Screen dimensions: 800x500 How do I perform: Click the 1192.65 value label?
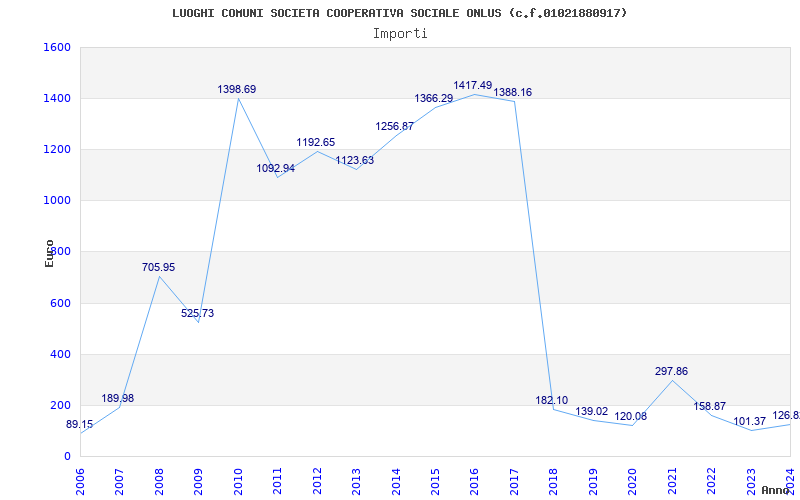coord(316,142)
